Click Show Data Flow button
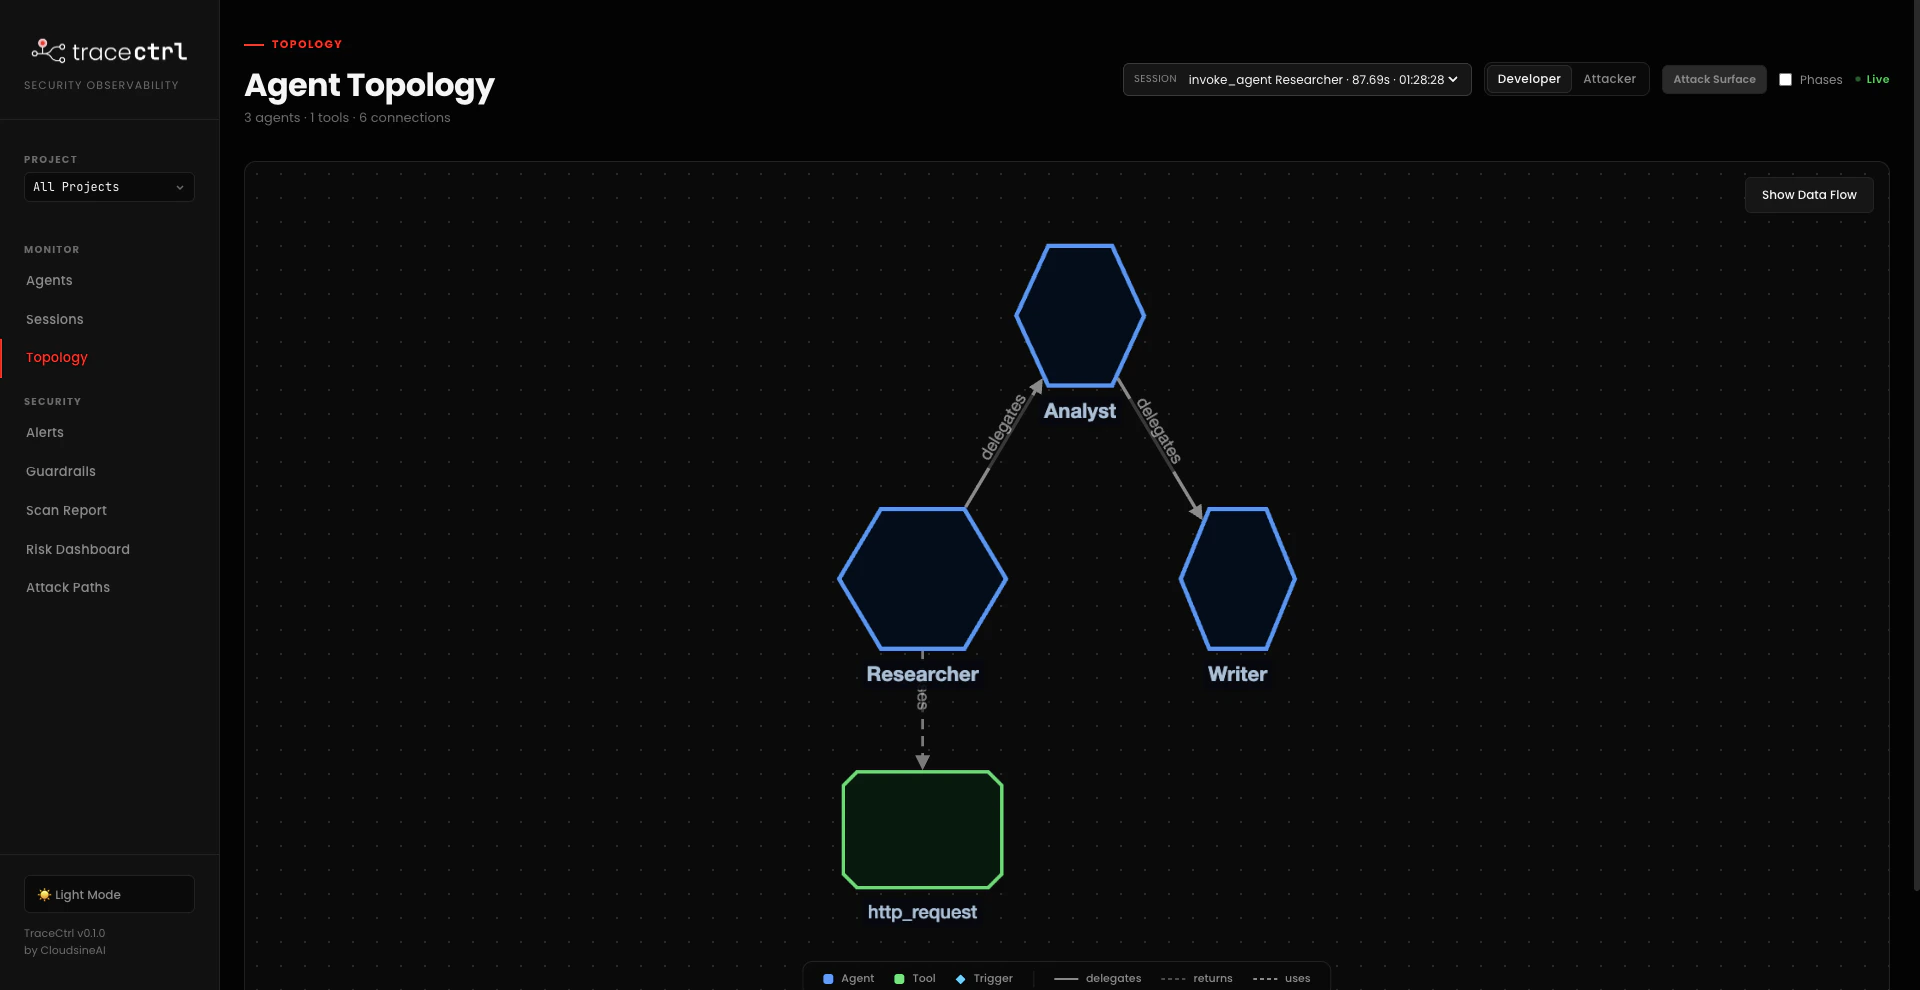 tap(1809, 195)
